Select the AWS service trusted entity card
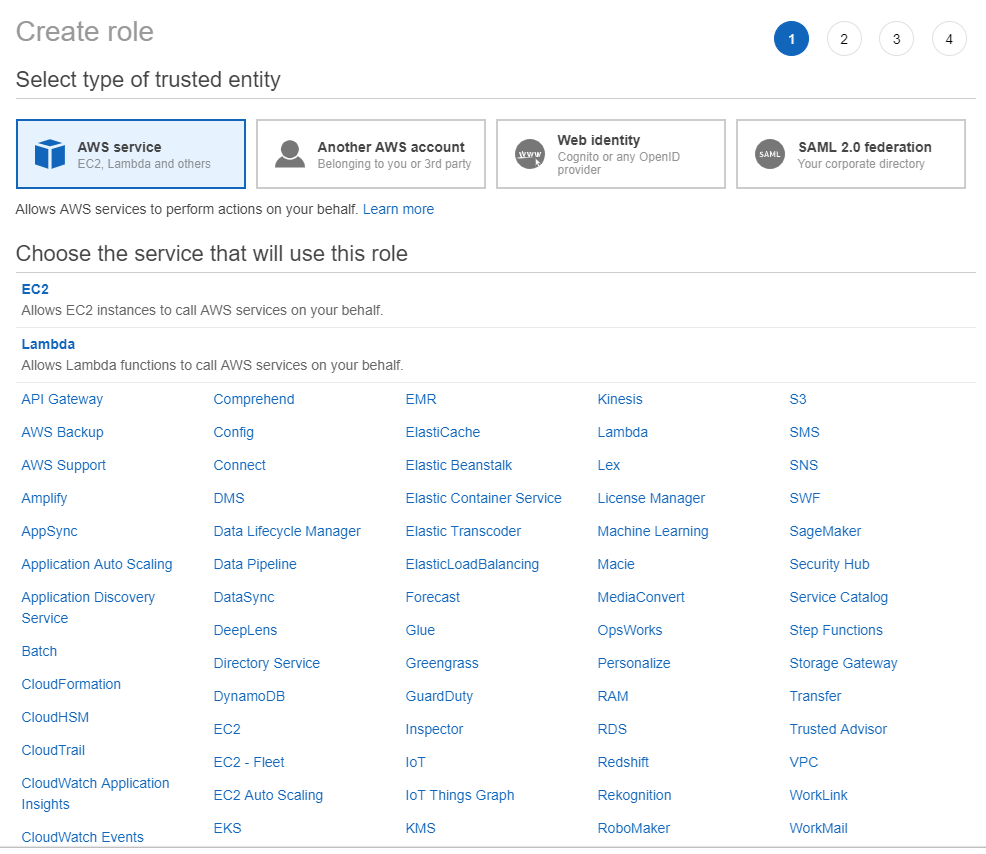Image resolution: width=986 pixels, height=854 pixels. pos(131,154)
